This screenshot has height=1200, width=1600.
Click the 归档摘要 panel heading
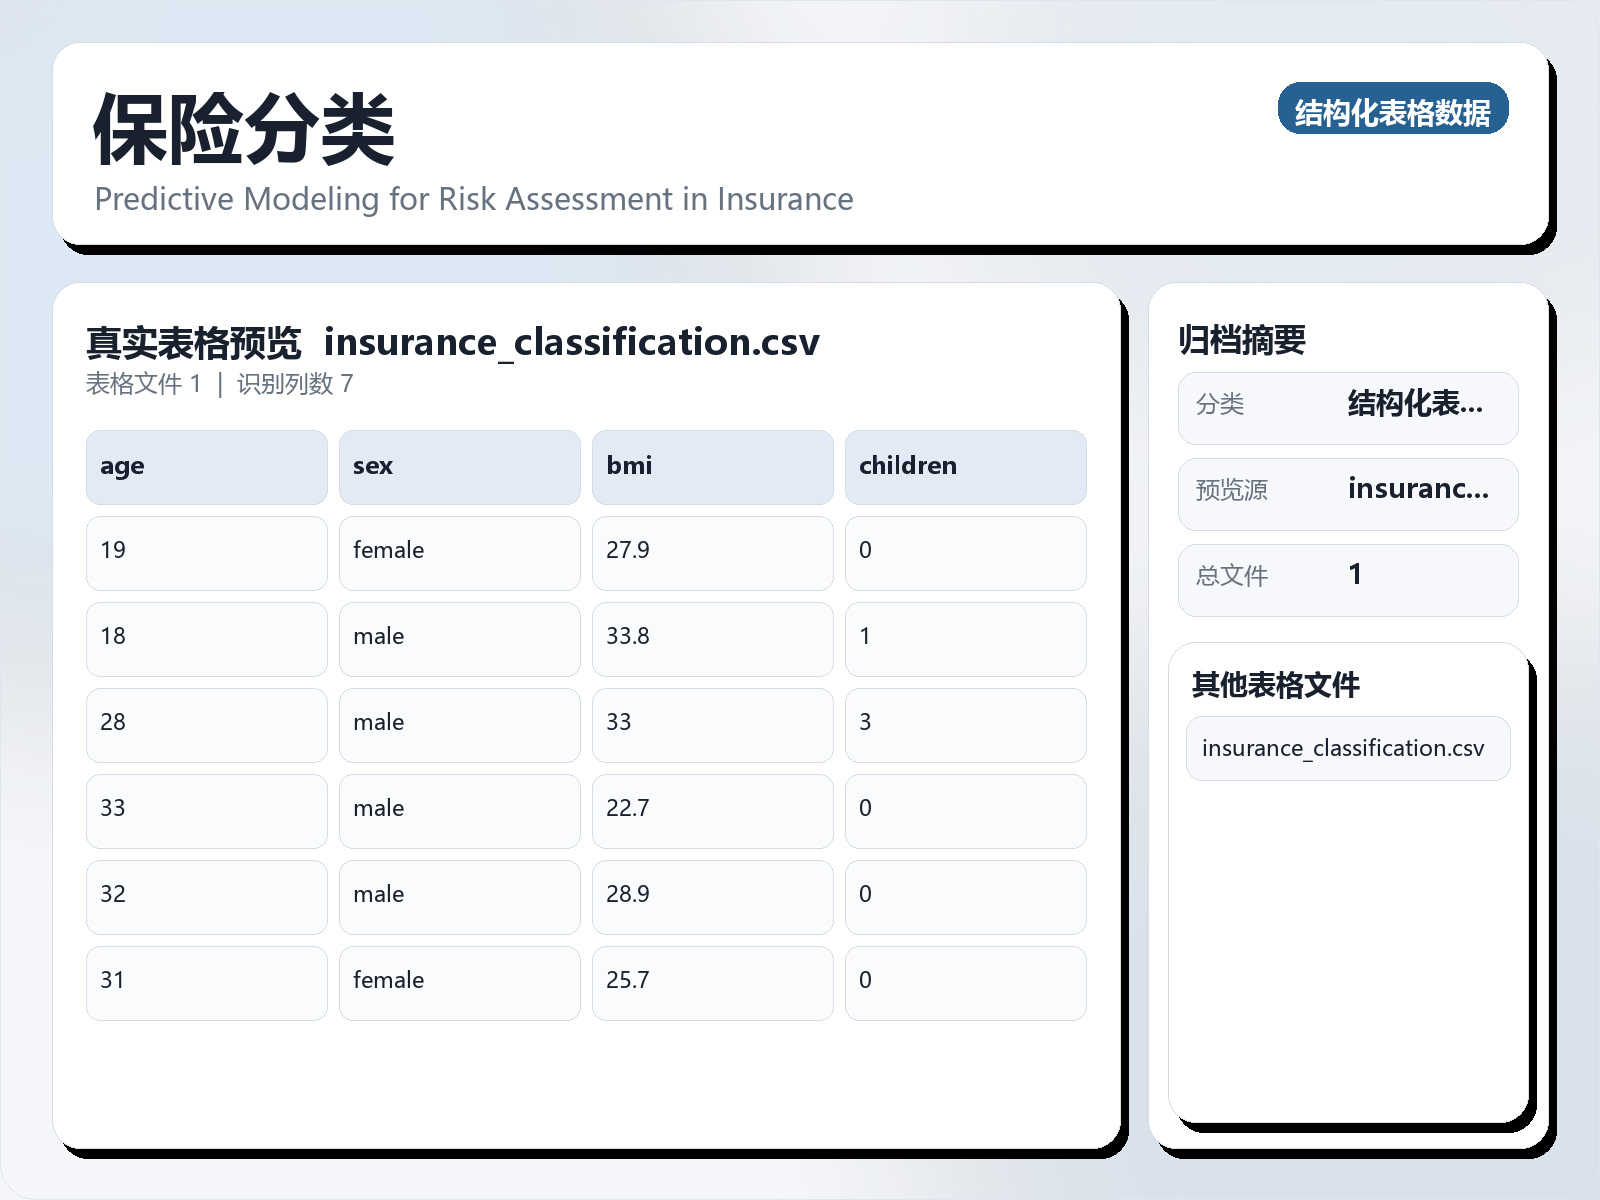coord(1244,339)
